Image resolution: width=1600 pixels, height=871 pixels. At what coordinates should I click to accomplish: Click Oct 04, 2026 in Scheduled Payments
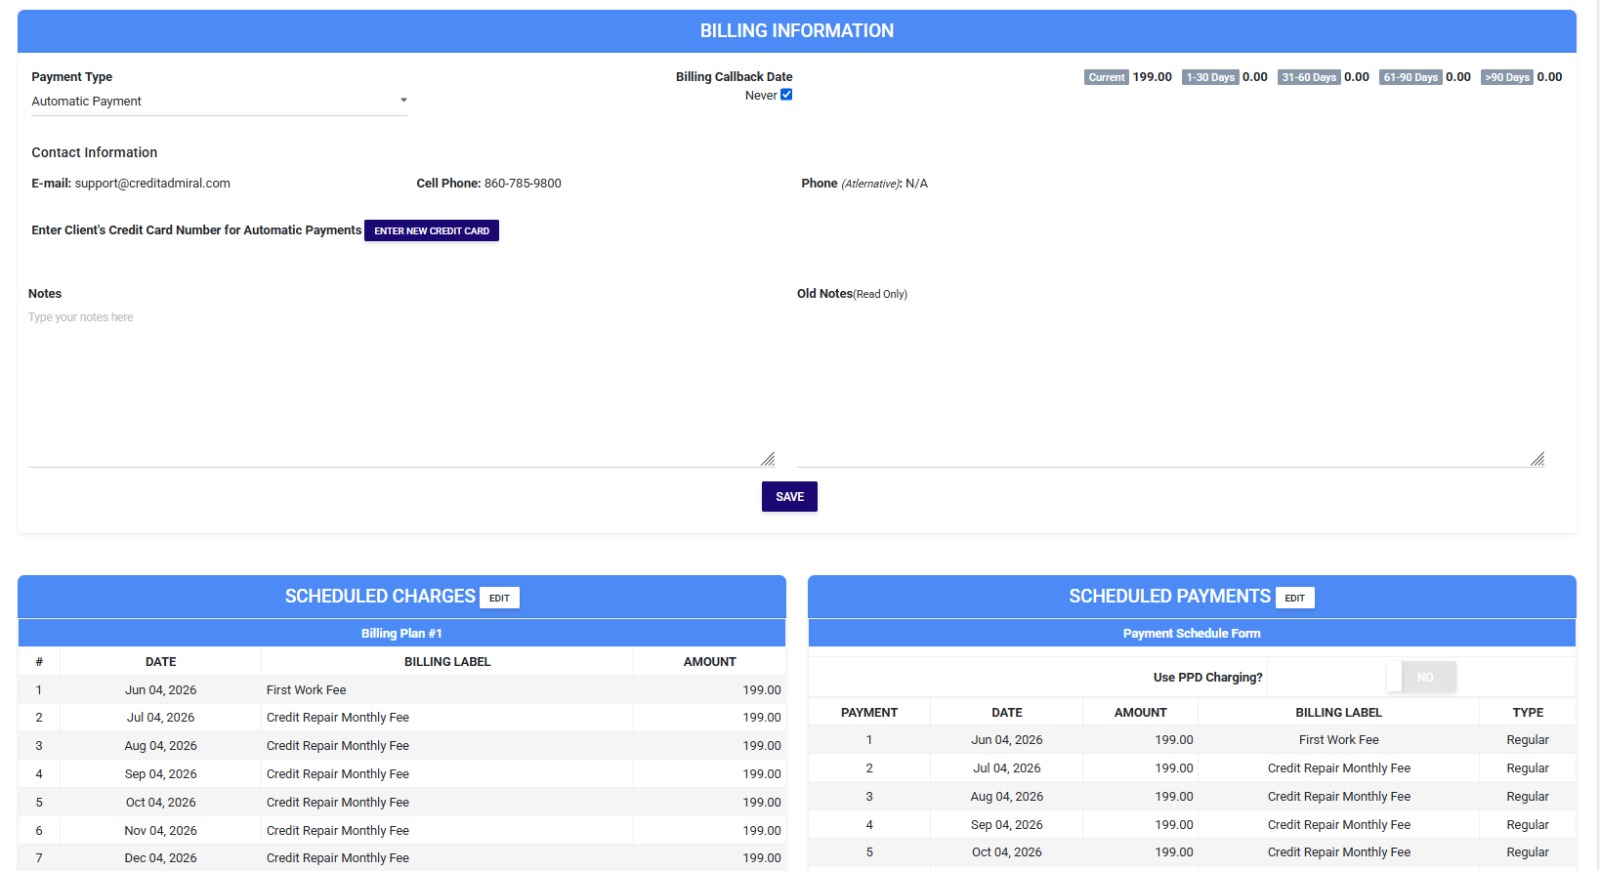click(x=1006, y=852)
